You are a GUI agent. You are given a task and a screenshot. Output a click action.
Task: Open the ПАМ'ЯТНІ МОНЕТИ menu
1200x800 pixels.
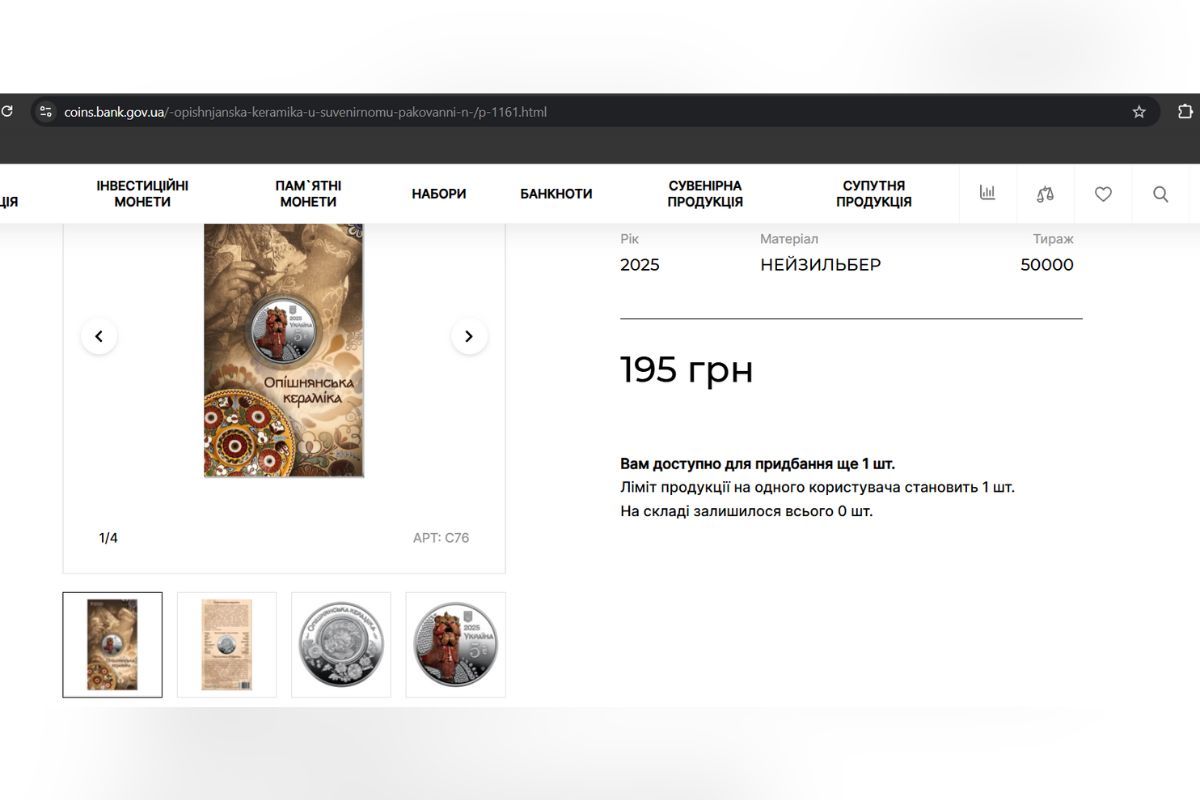(x=308, y=194)
